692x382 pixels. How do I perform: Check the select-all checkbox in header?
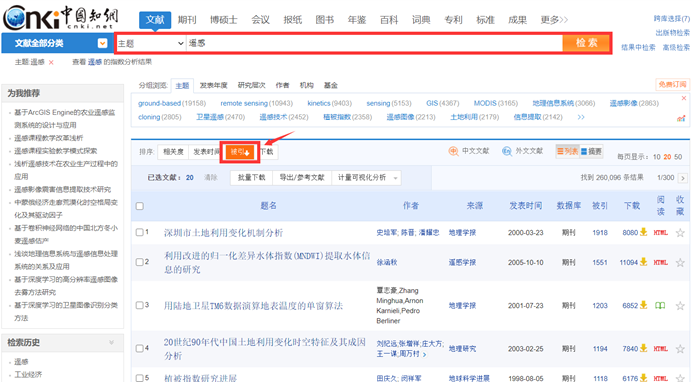139,206
